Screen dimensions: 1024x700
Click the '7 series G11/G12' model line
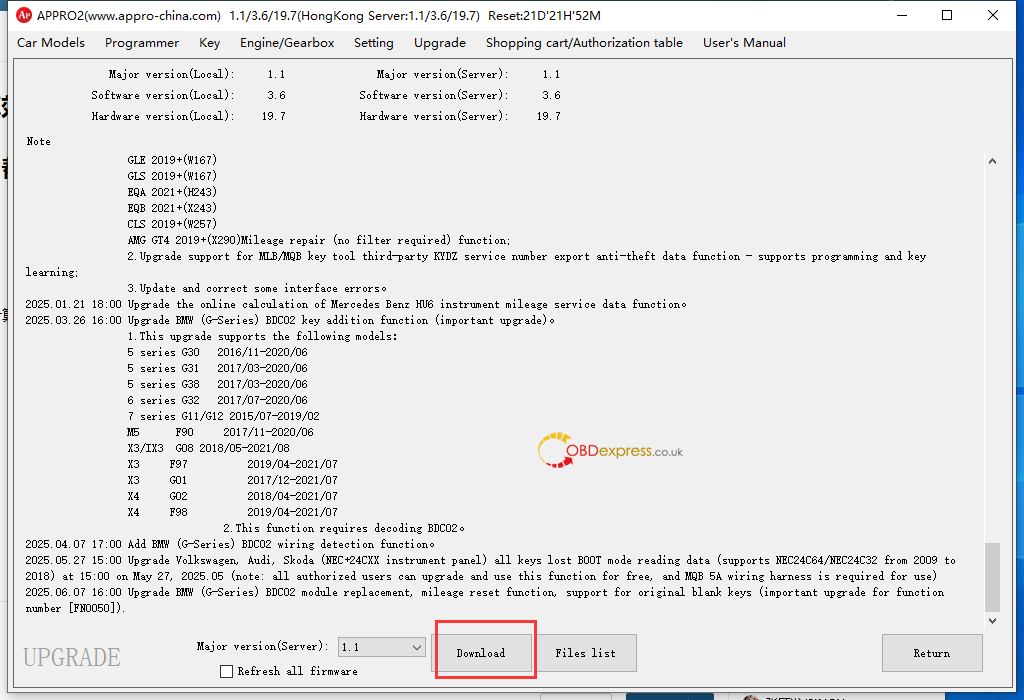223,417
